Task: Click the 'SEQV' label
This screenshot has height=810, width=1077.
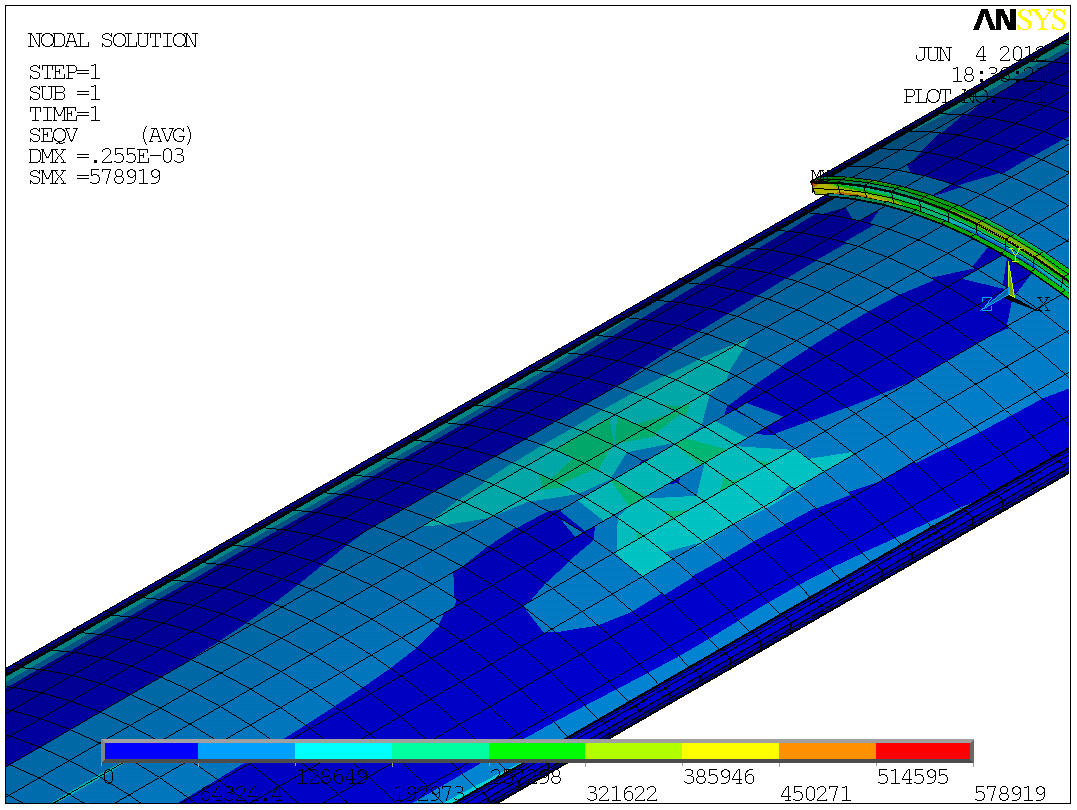Action: [x=54, y=135]
